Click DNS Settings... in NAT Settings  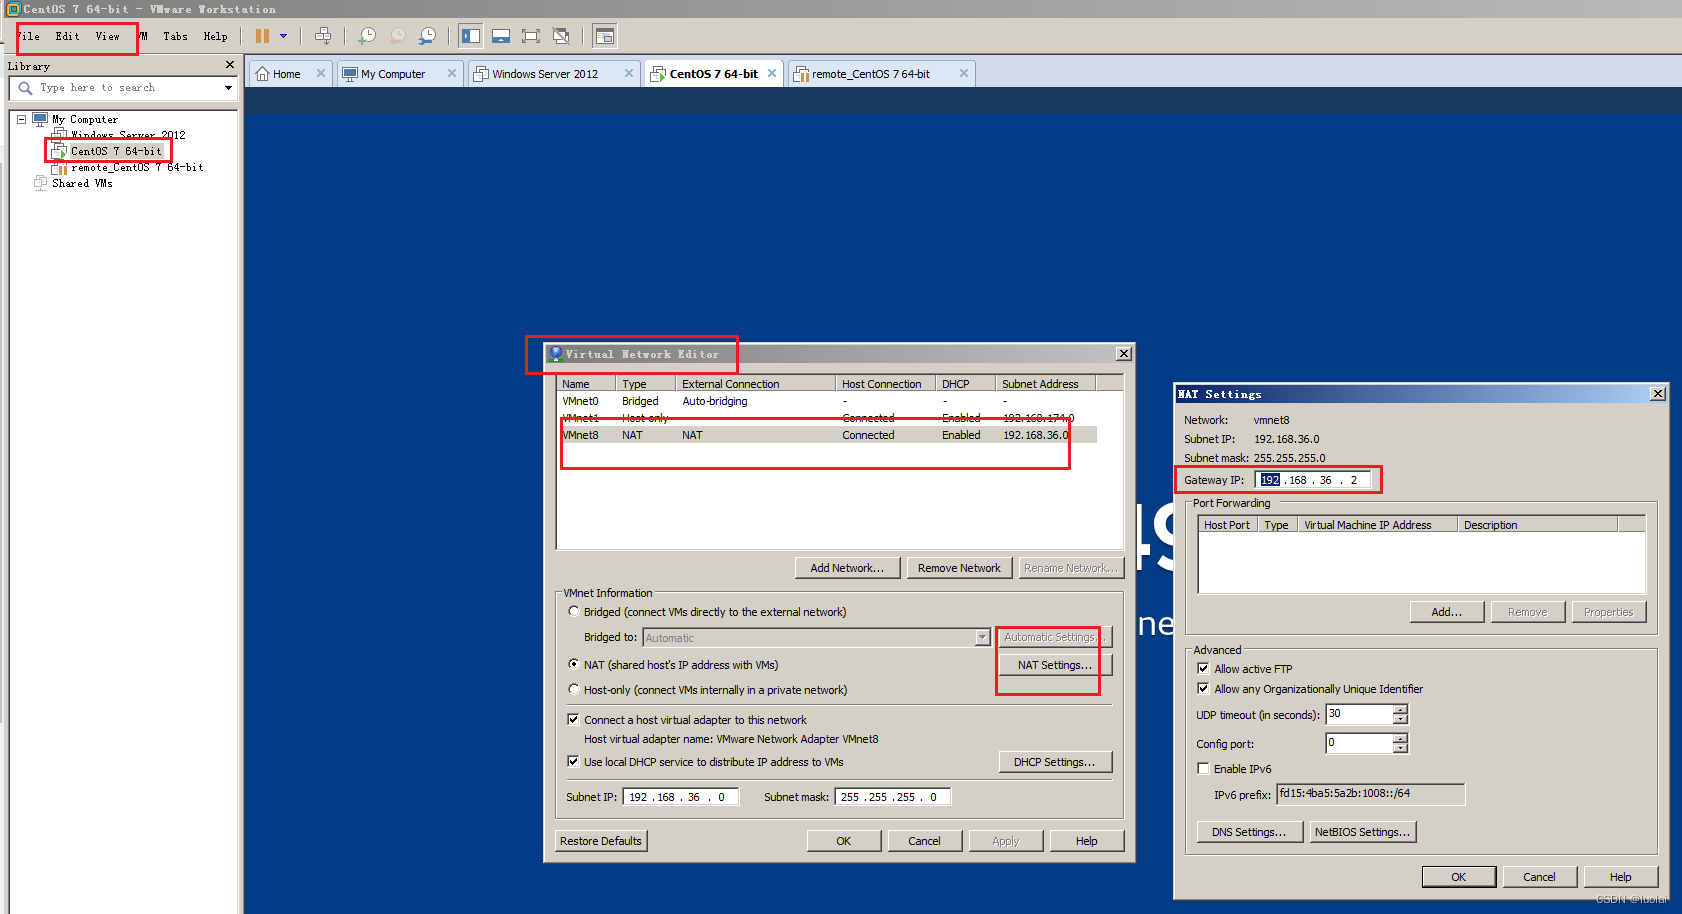tap(1249, 832)
